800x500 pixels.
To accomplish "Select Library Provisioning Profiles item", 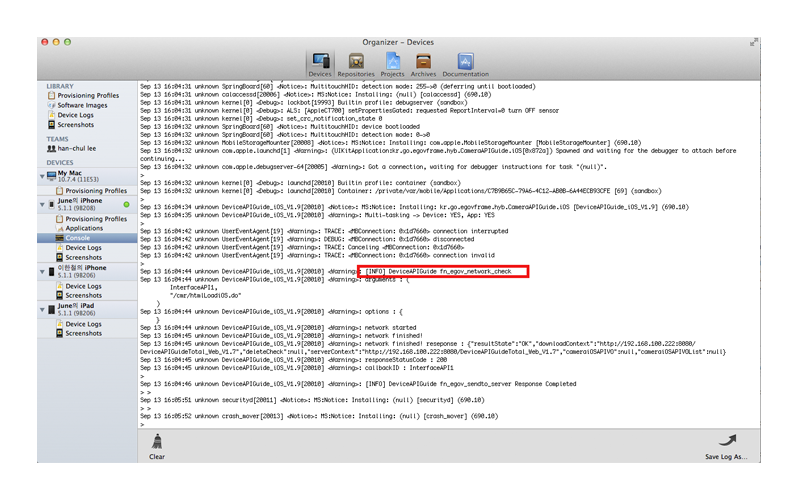I will (x=88, y=96).
